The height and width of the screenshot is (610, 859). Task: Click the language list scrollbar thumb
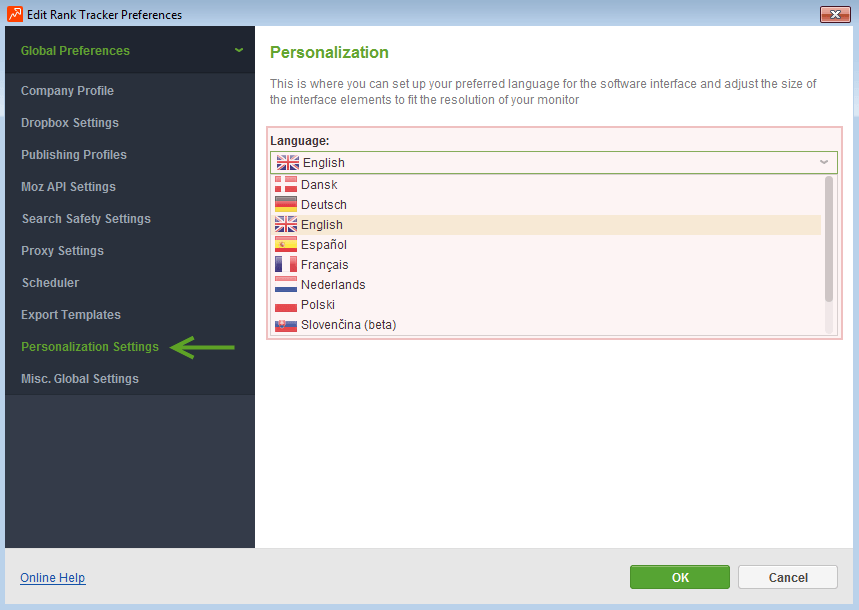(x=828, y=238)
